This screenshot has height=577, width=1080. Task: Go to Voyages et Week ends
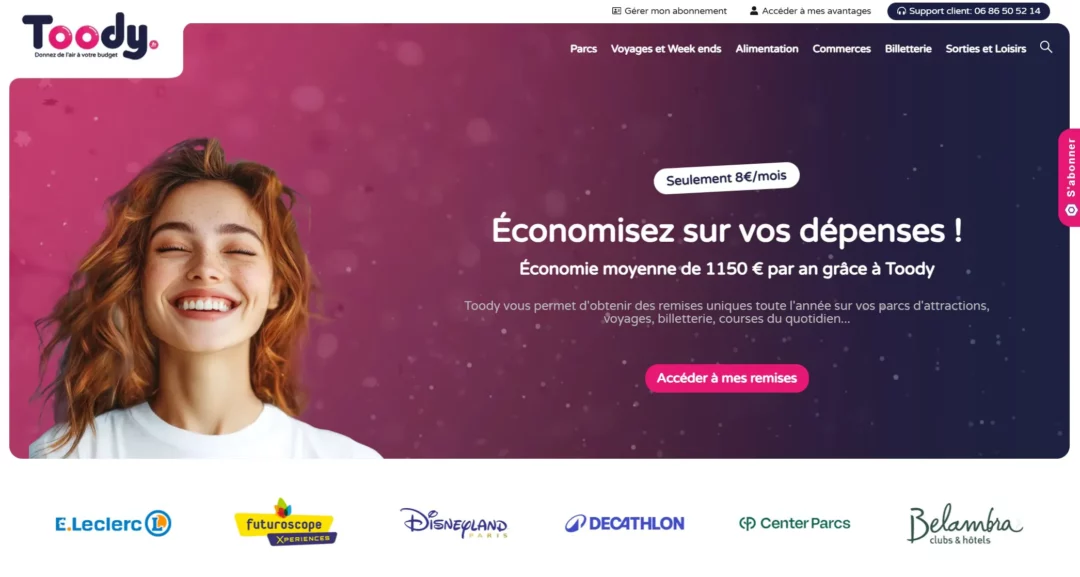coord(666,49)
